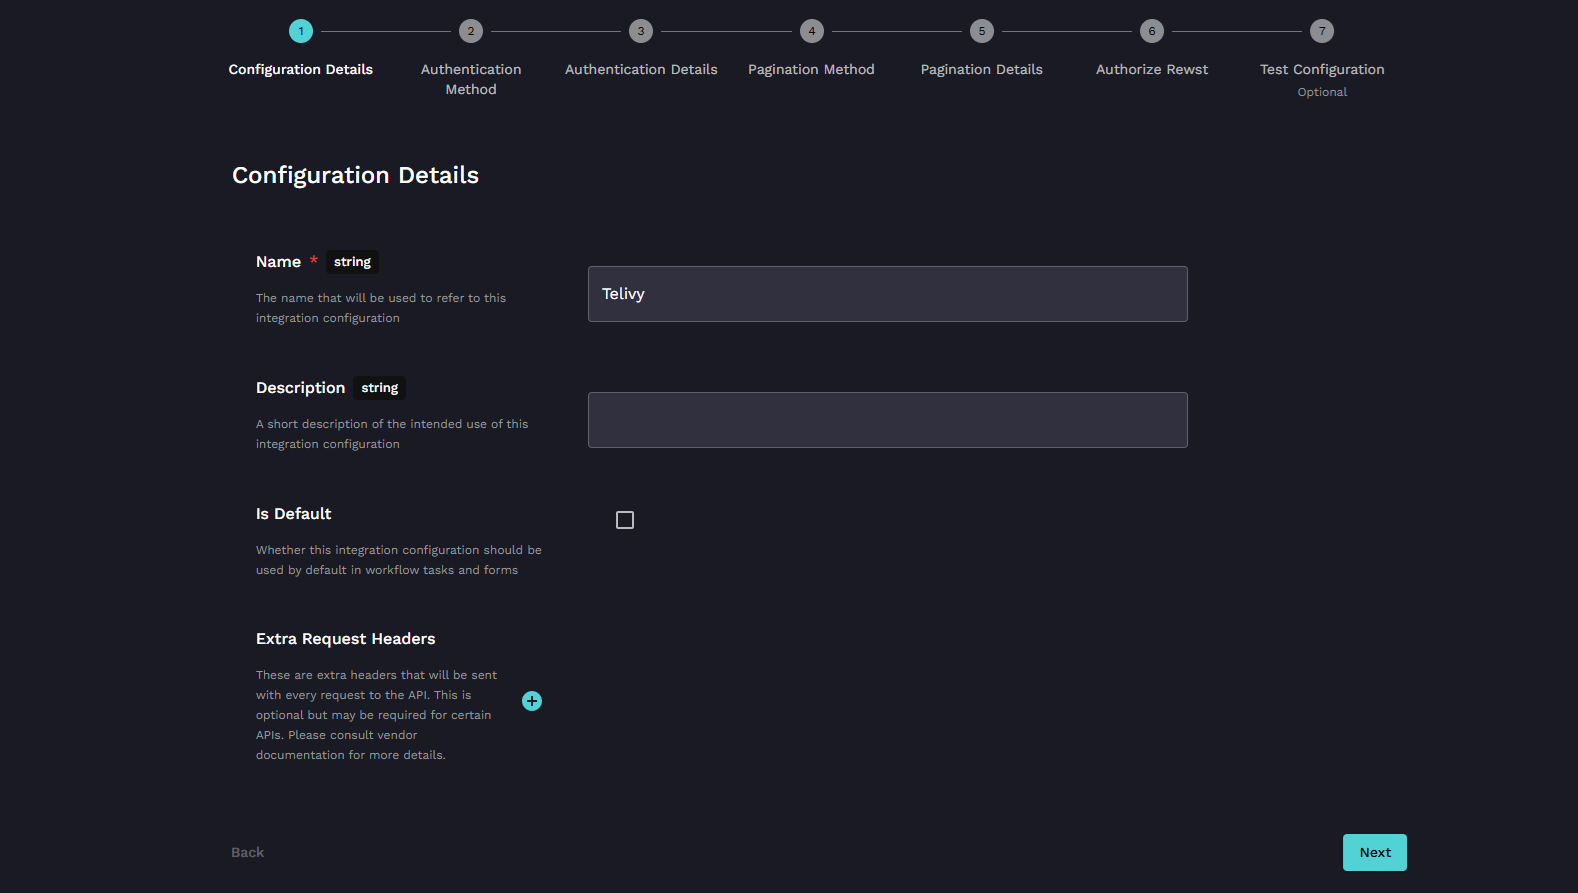Image resolution: width=1578 pixels, height=893 pixels.
Task: Select the Authorize Rewst step label
Action: click(1152, 69)
